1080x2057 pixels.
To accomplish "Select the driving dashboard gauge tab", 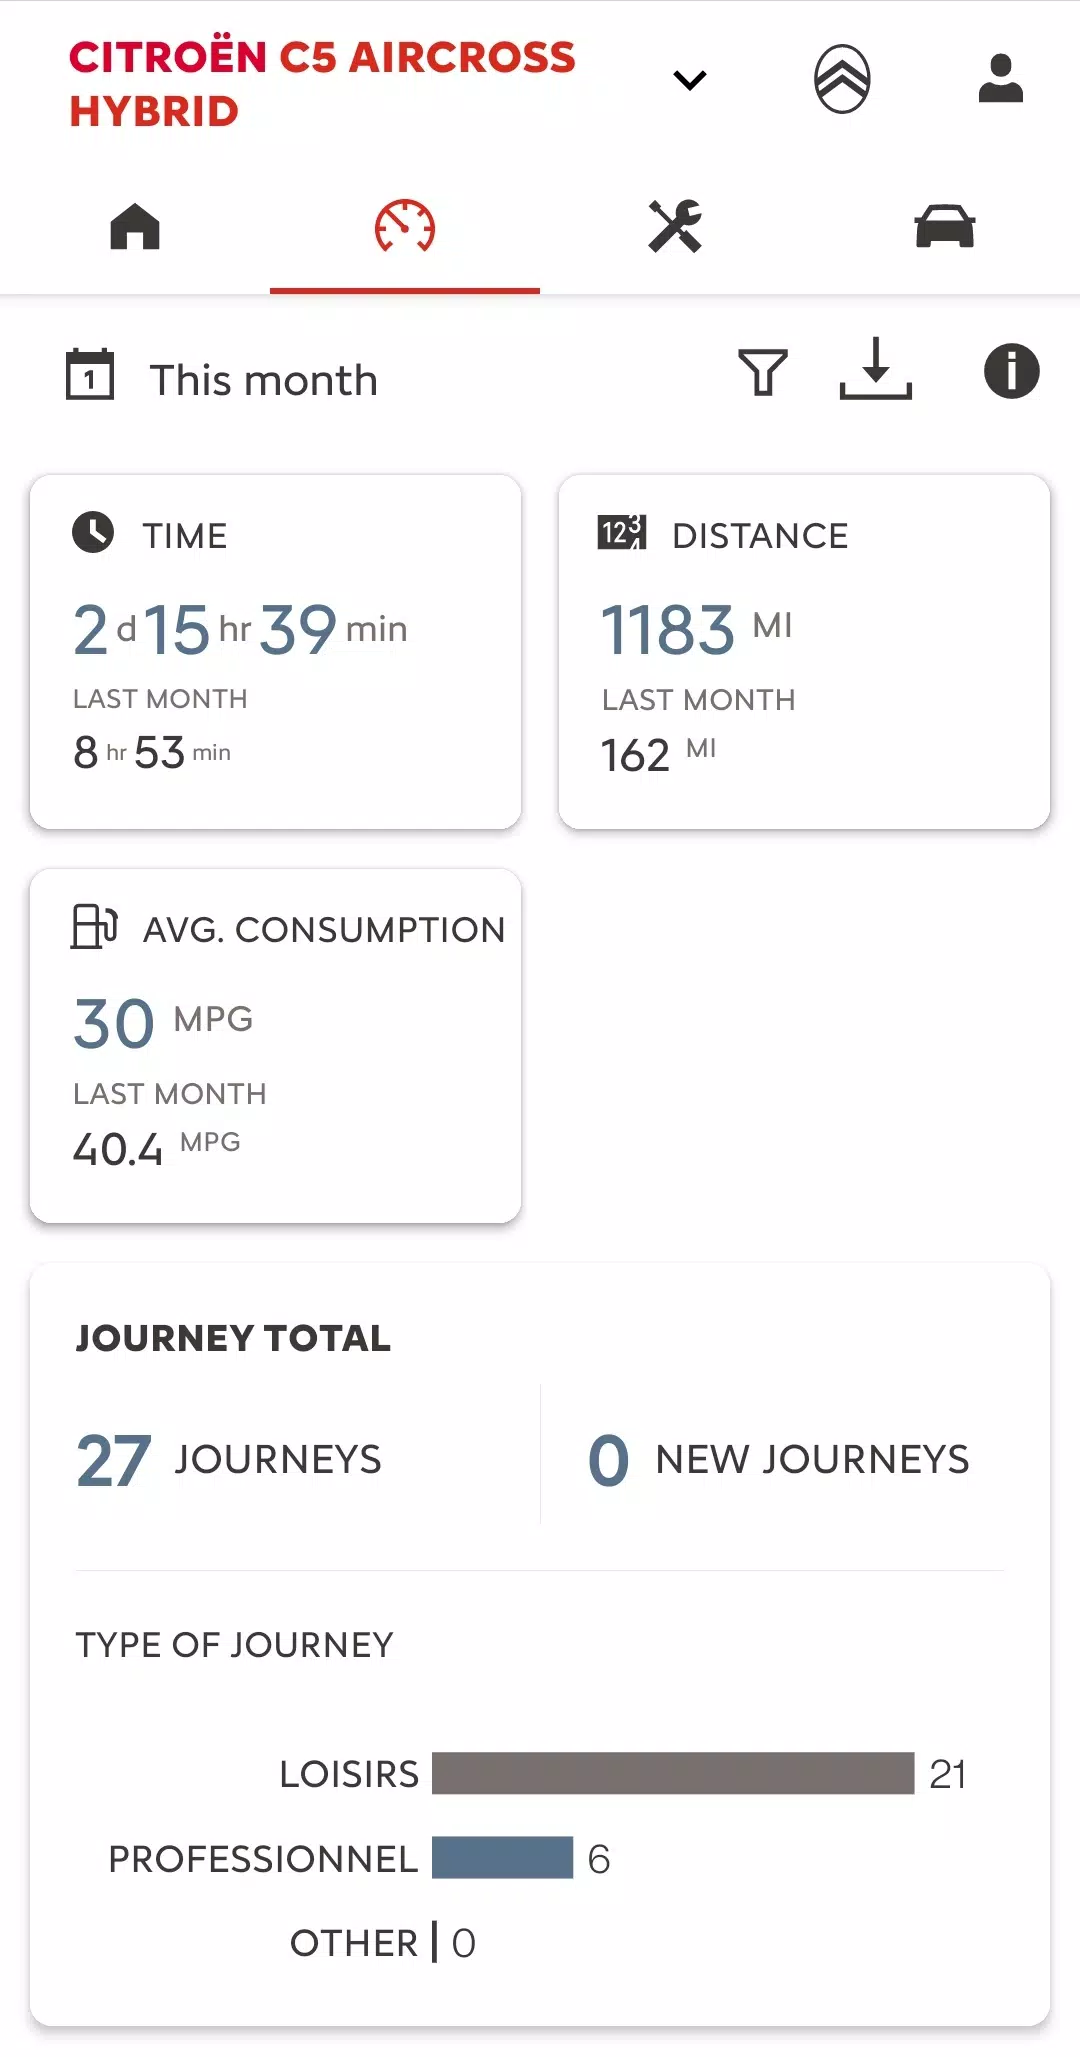I will (405, 226).
